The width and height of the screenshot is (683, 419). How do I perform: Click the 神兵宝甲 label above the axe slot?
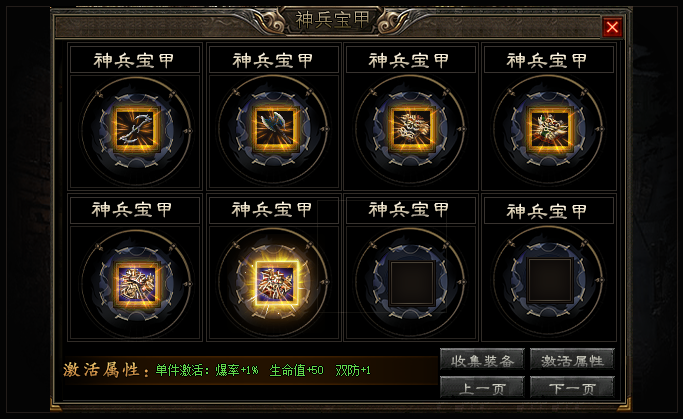(x=273, y=60)
